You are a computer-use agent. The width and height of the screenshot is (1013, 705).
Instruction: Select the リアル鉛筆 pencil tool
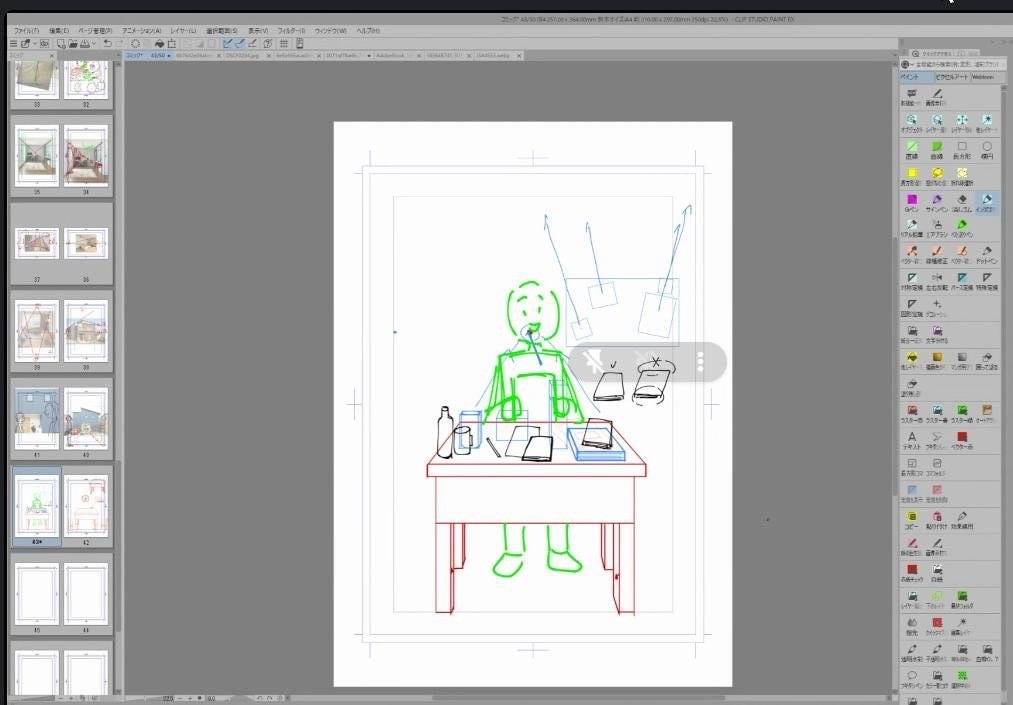(912, 229)
